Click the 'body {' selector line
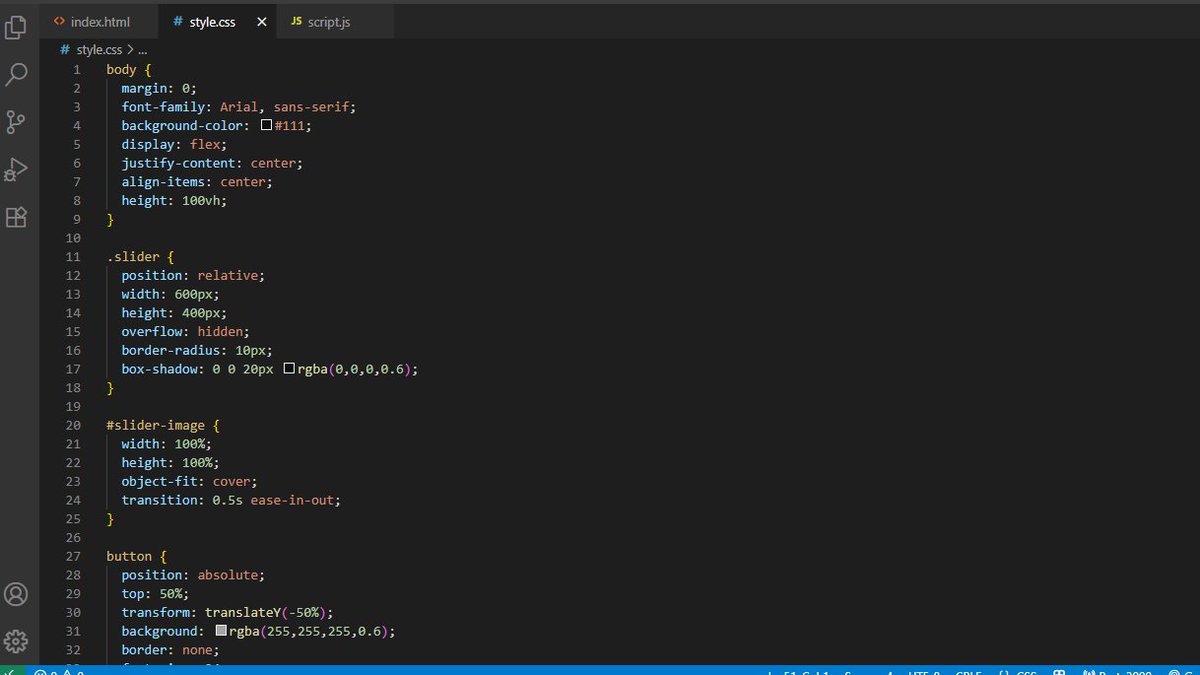 [129, 70]
